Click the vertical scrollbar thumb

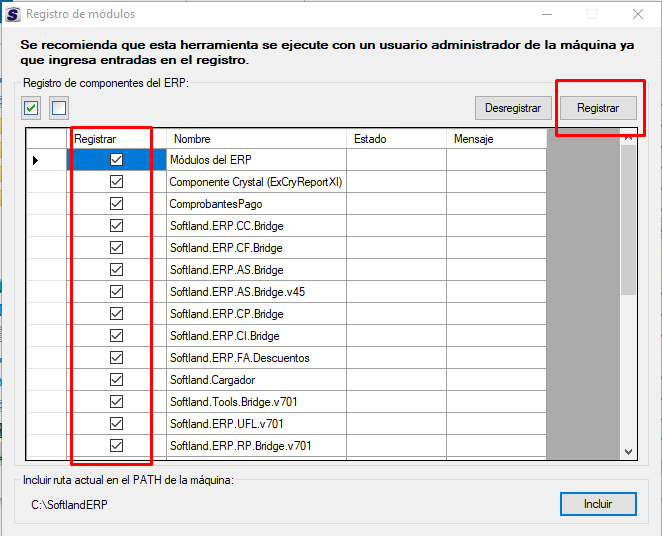point(628,220)
